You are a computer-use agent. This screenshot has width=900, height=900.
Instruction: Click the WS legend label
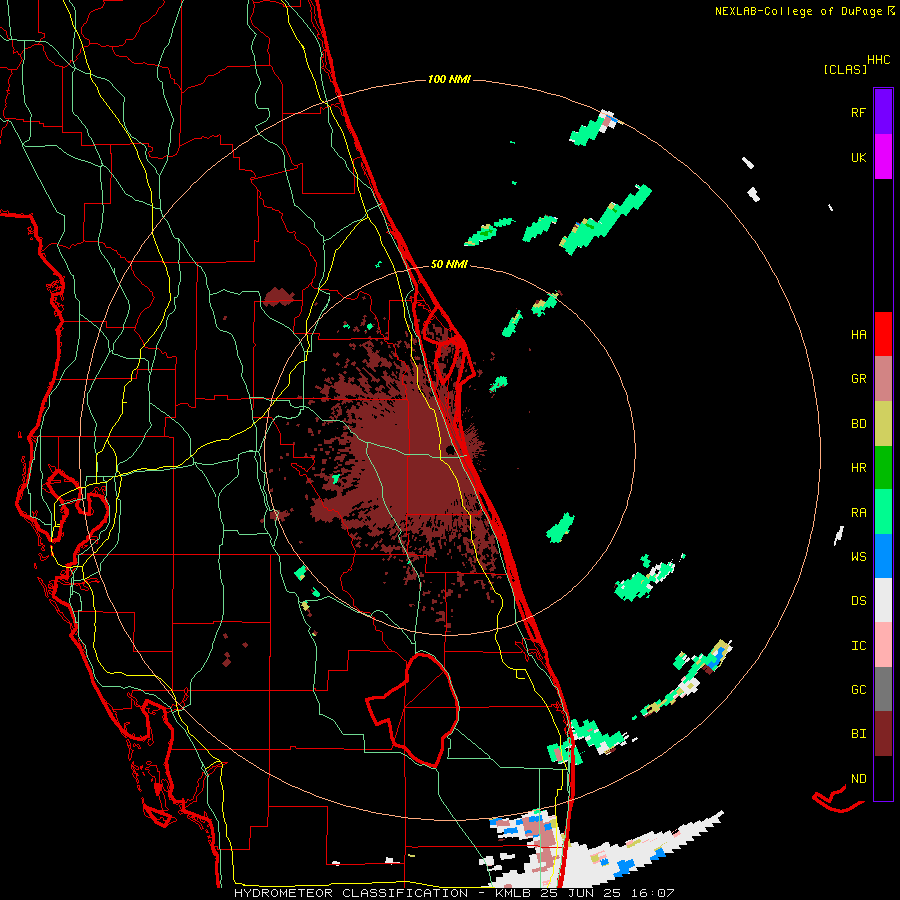(x=858, y=556)
